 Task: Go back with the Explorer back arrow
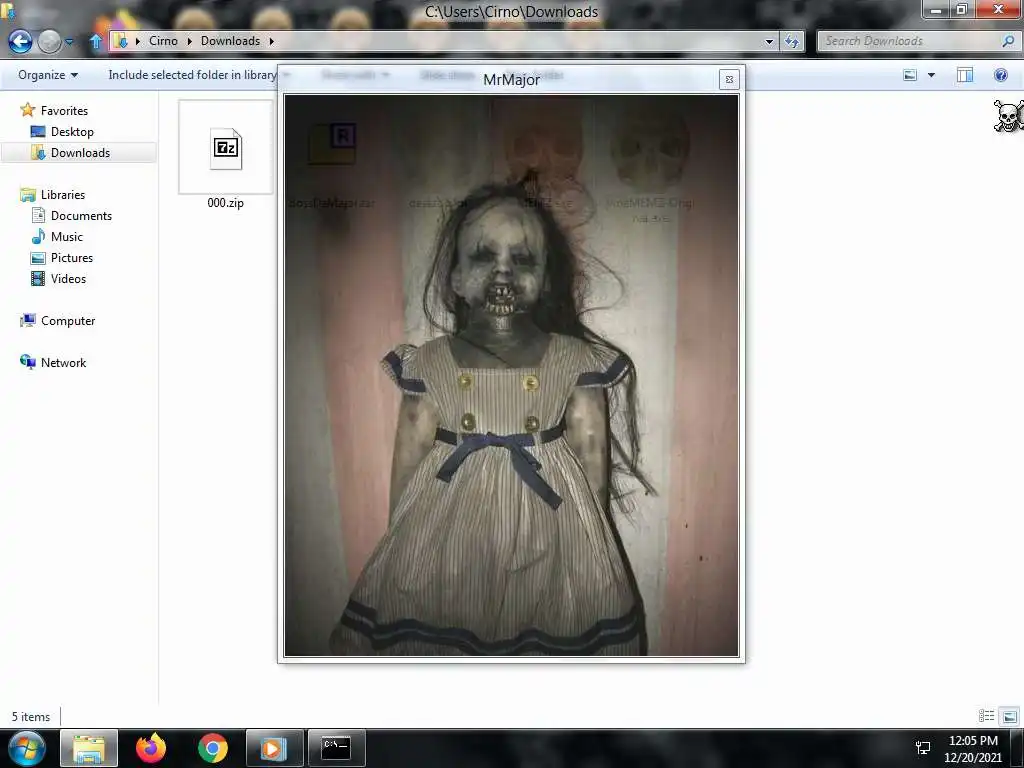point(20,41)
